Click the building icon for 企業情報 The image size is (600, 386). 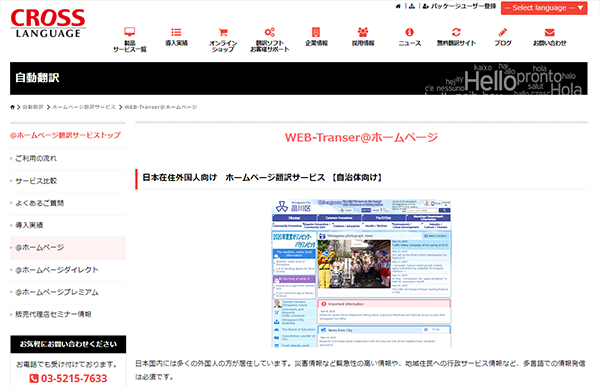(x=316, y=32)
